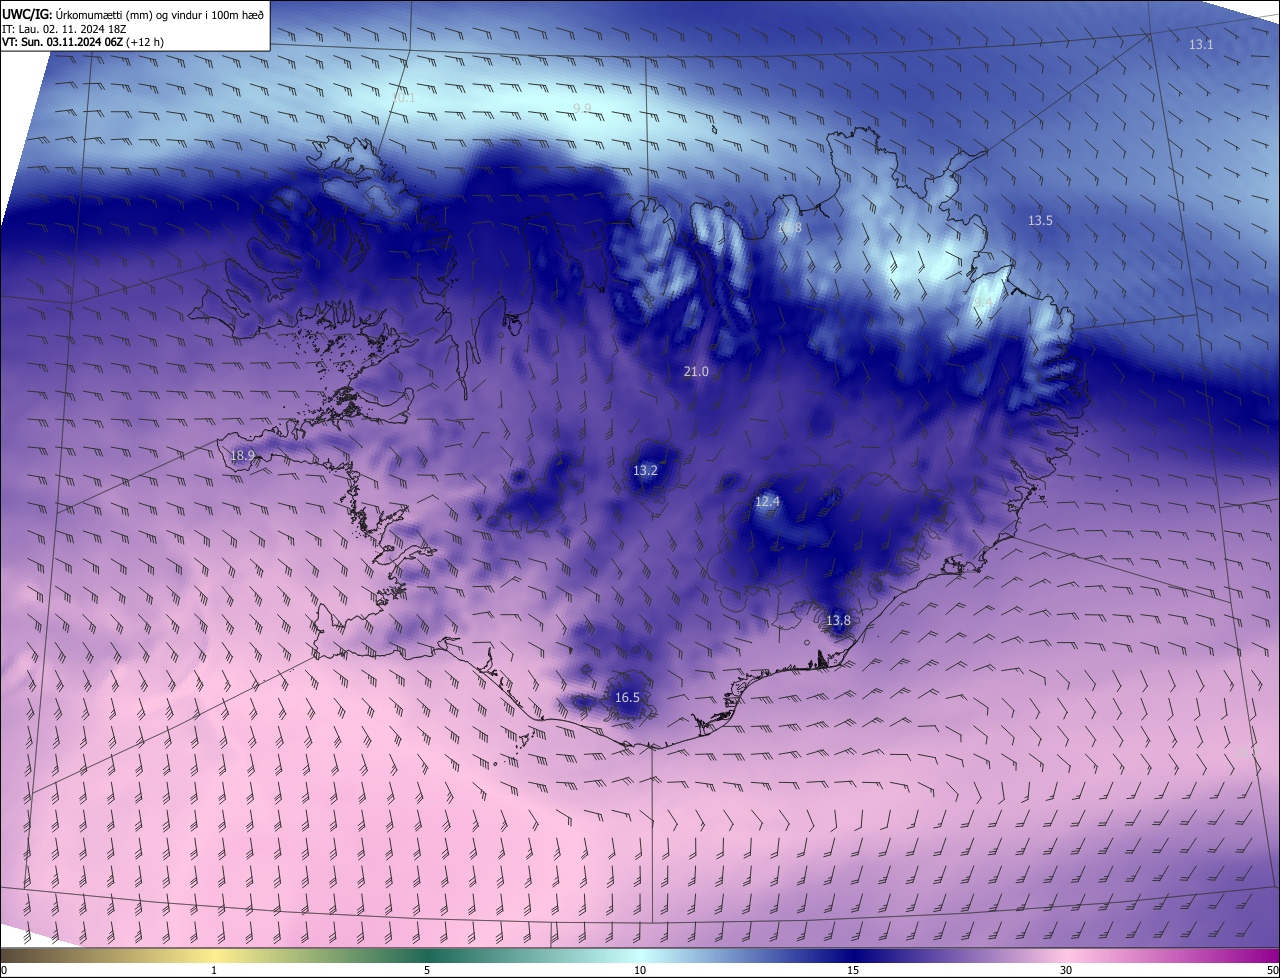Click the color scale tick label 50
1280x978 pixels.
pos(1272,970)
